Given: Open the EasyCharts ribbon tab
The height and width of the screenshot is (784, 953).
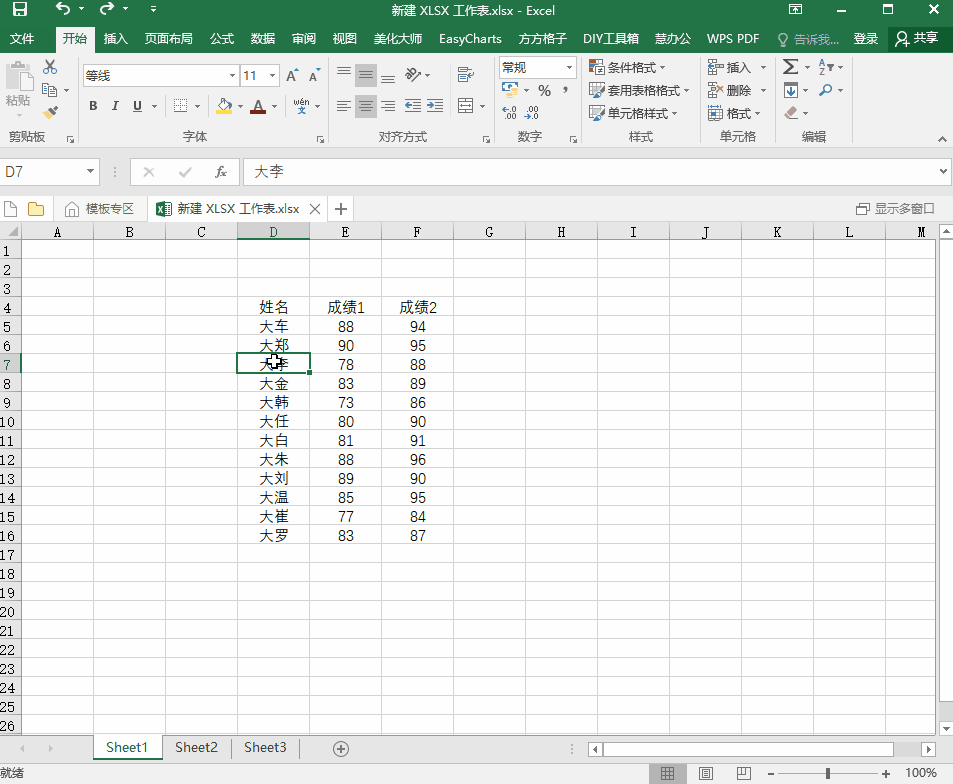Looking at the screenshot, I should click(470, 38).
